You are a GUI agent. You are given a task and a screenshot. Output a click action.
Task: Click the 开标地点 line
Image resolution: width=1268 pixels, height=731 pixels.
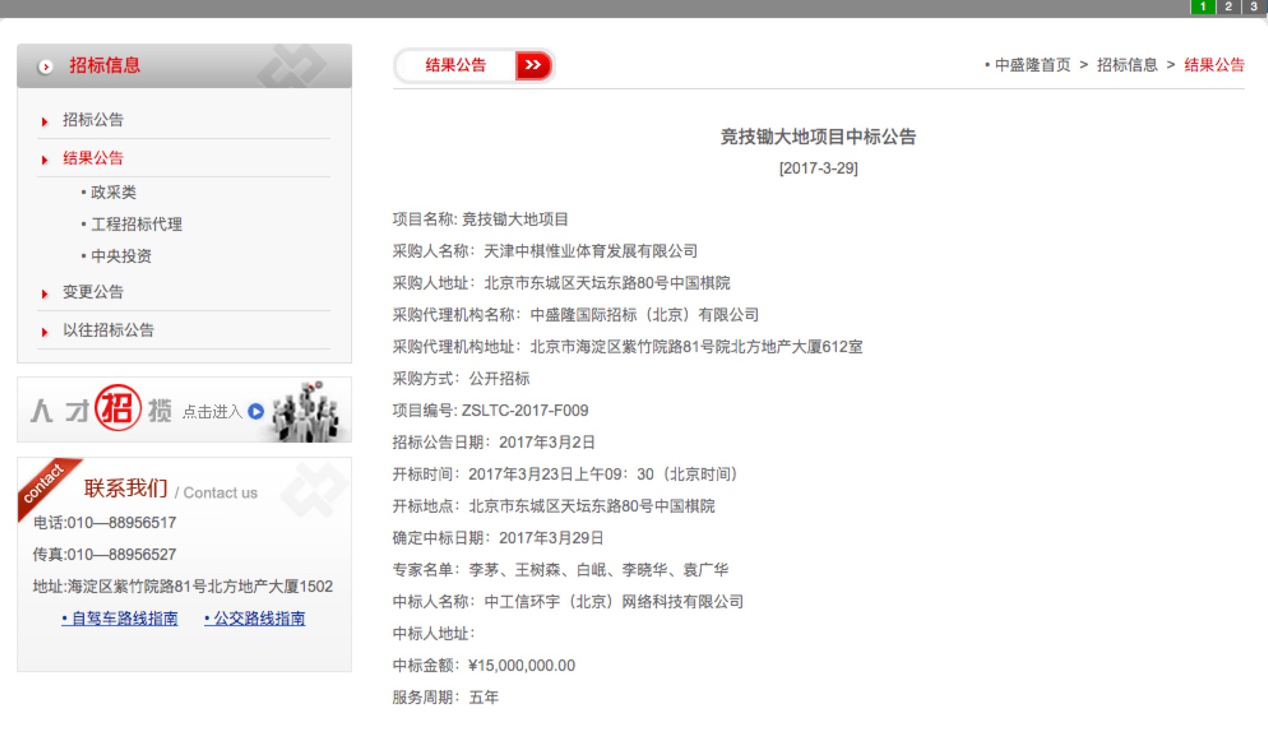pos(553,506)
